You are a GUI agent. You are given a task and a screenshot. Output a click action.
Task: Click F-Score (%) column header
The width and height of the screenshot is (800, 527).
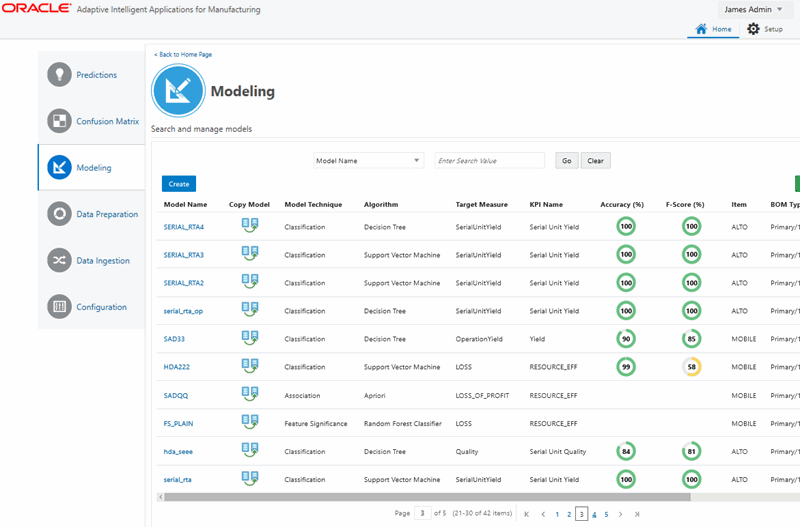tap(685, 205)
